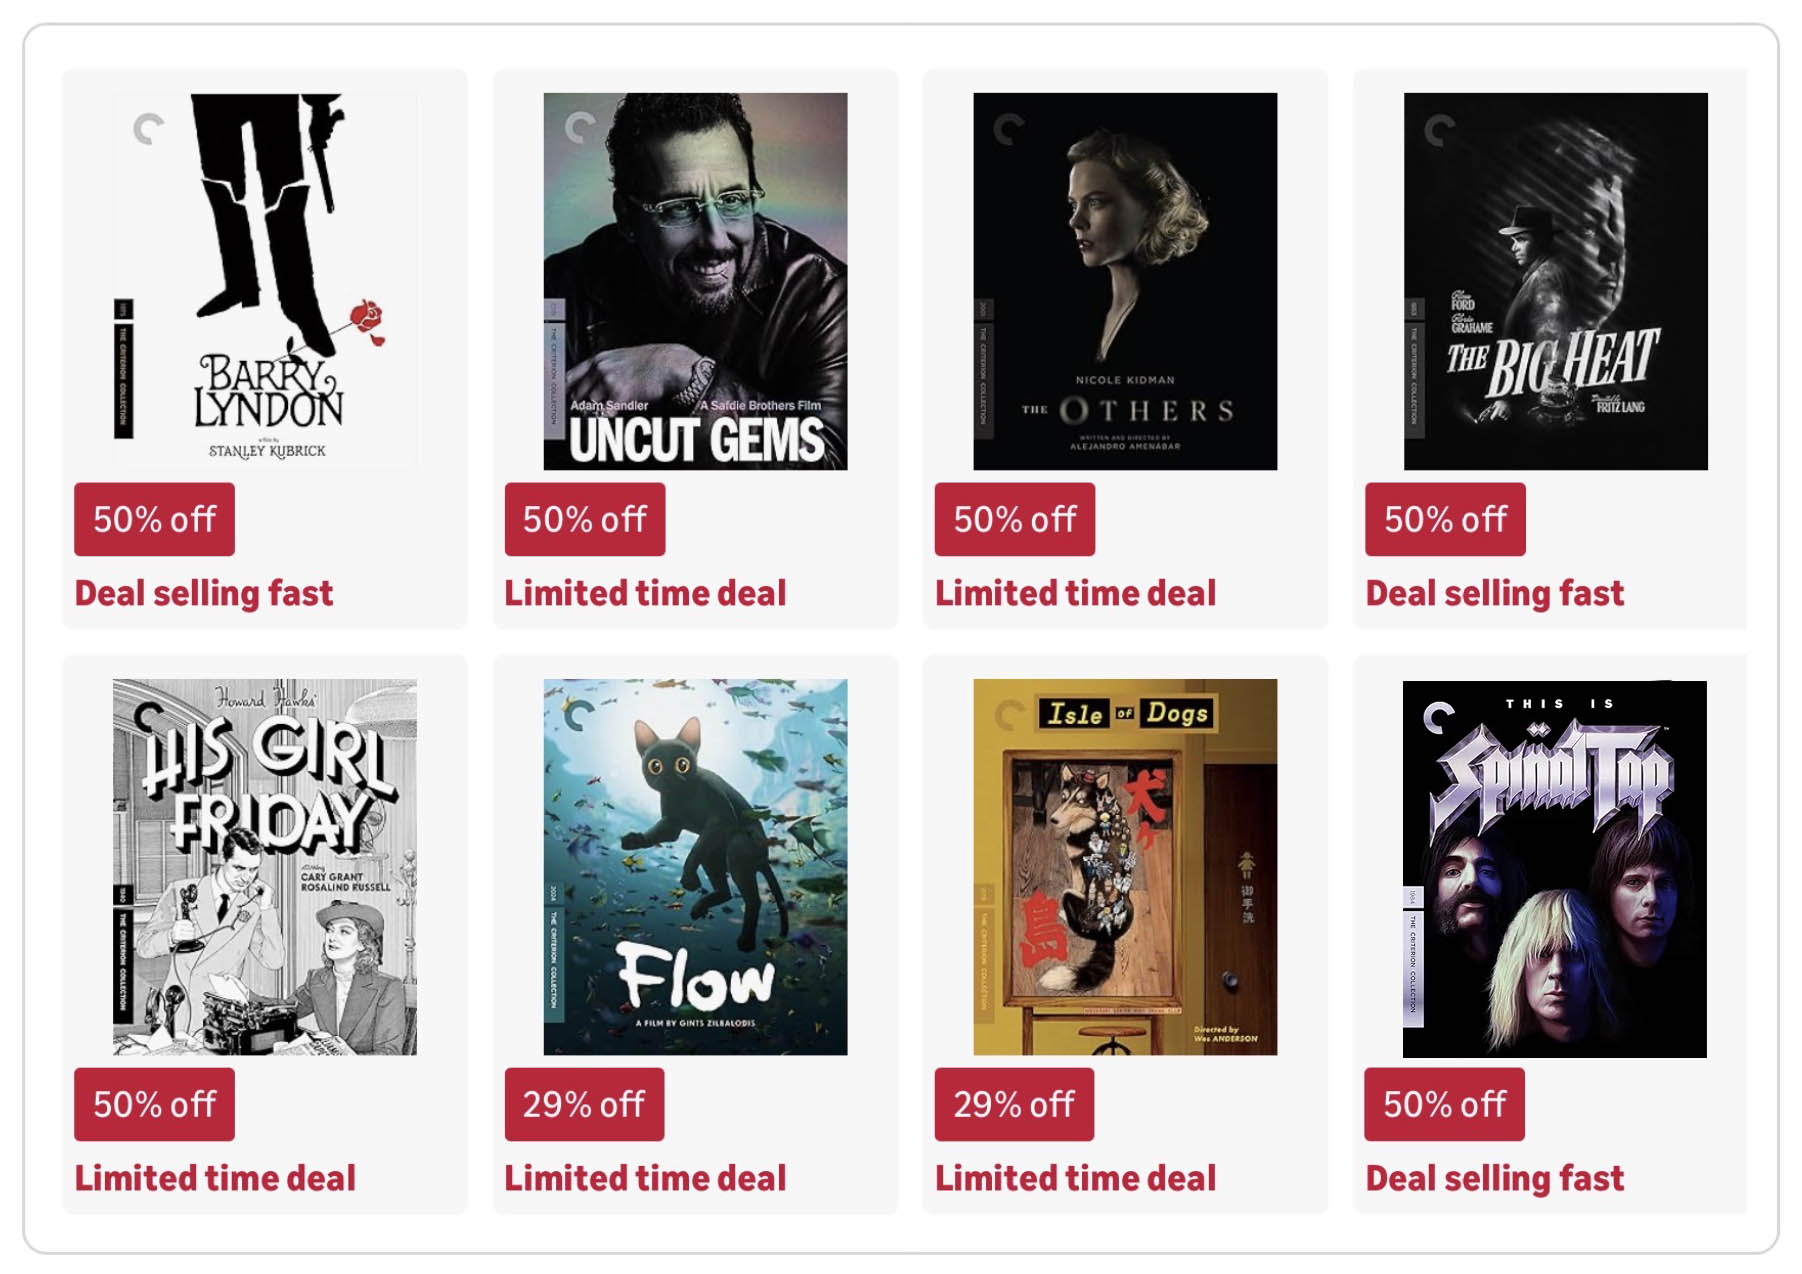Open the 50% off deal for The Big Heat
Image resolution: width=1802 pixels, height=1274 pixels.
1445,519
